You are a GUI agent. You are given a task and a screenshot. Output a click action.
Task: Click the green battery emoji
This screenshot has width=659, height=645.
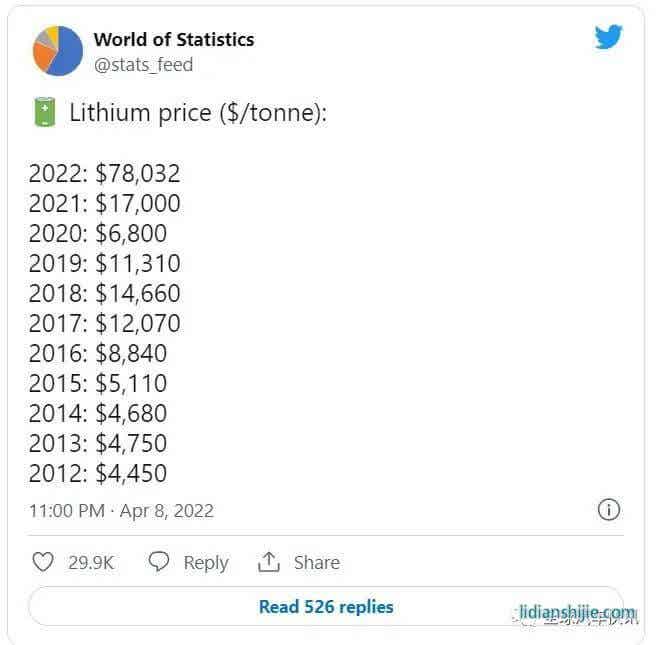click(44, 112)
